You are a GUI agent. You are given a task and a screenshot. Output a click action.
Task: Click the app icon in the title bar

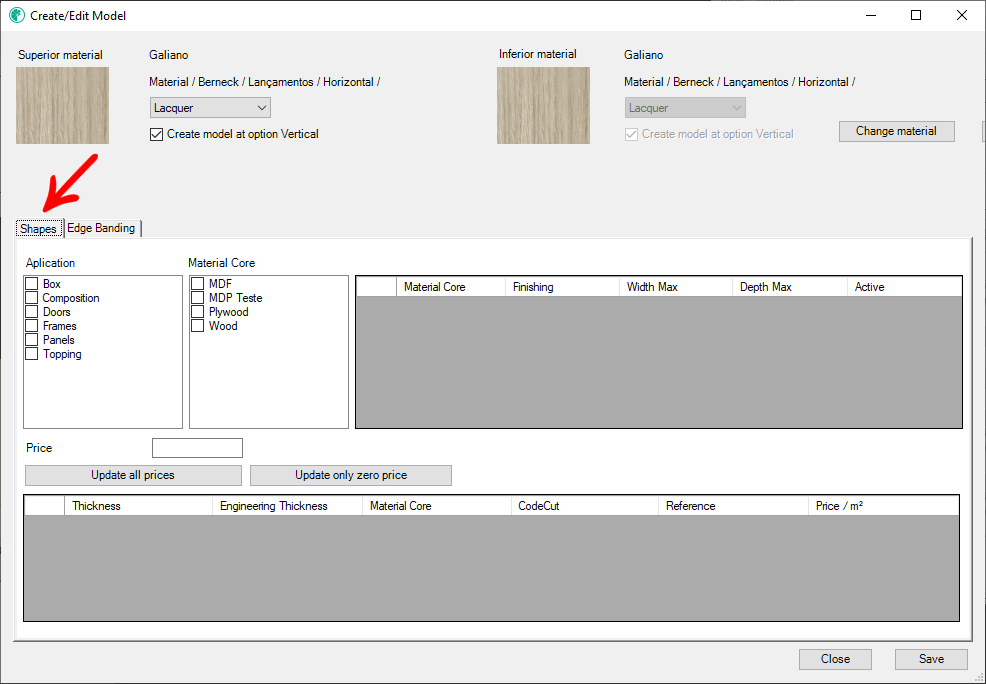(16, 15)
